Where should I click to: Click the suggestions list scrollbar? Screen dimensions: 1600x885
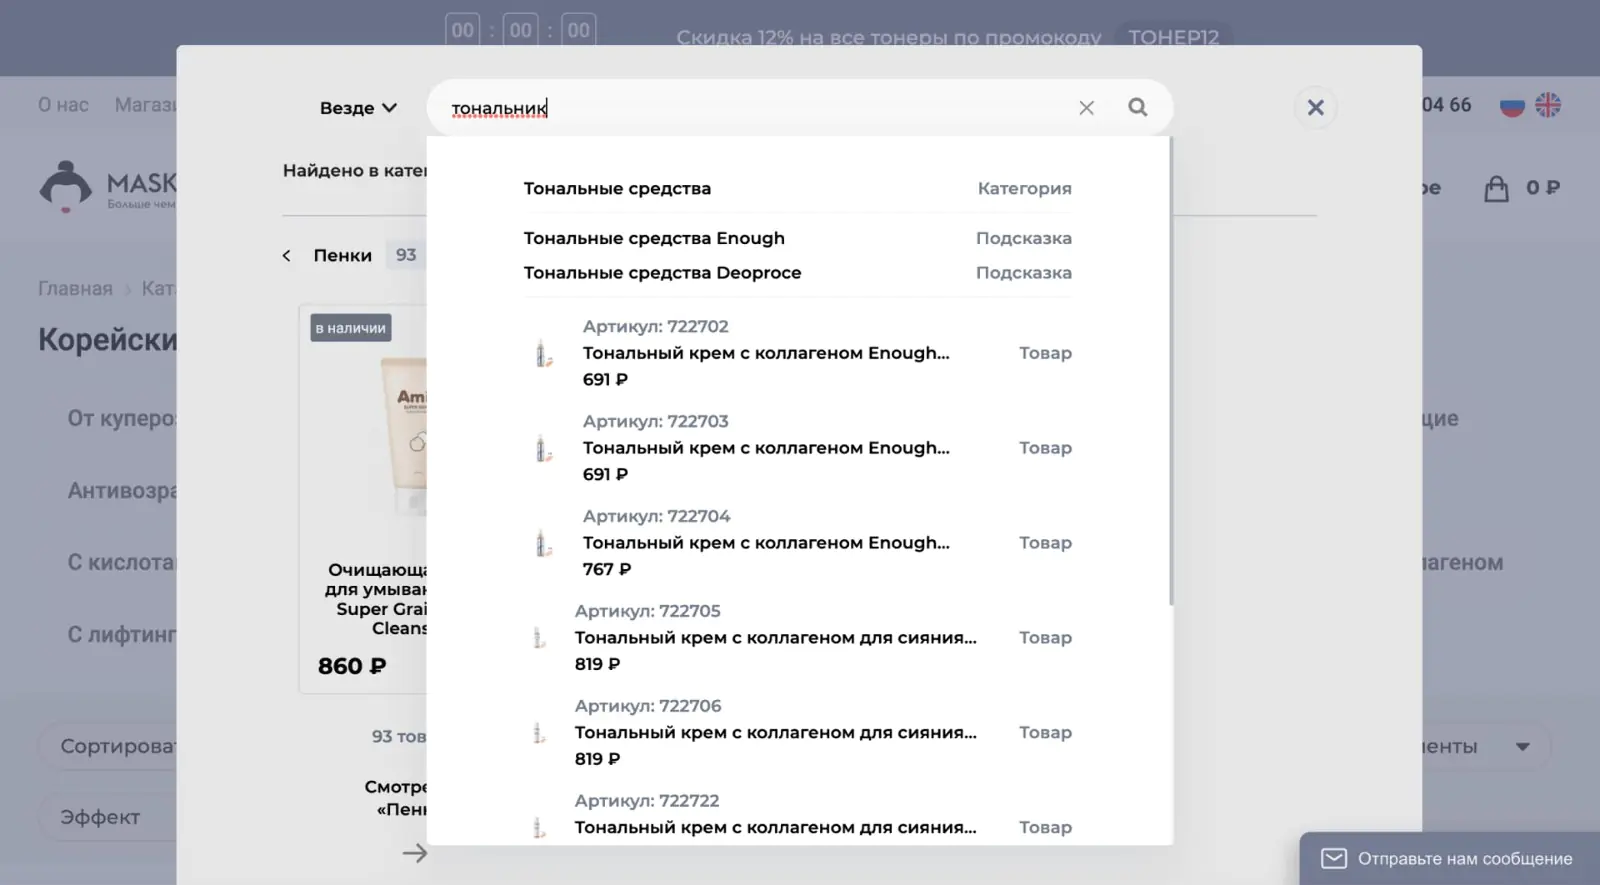click(1170, 371)
